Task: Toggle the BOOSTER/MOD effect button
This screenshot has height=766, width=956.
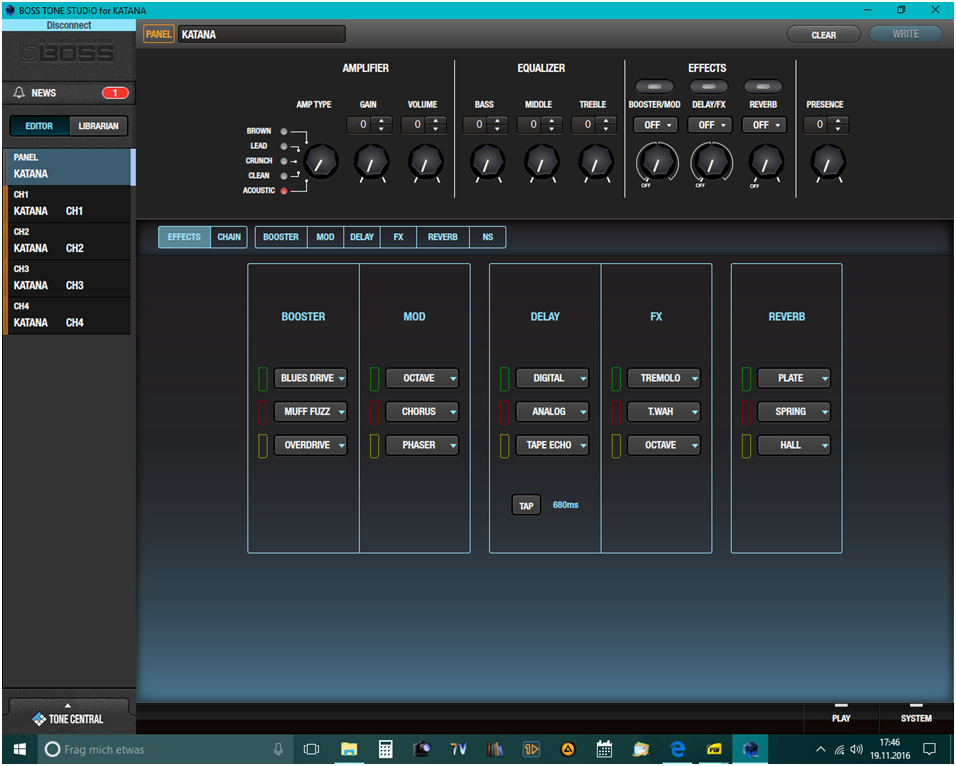Action: click(x=654, y=87)
